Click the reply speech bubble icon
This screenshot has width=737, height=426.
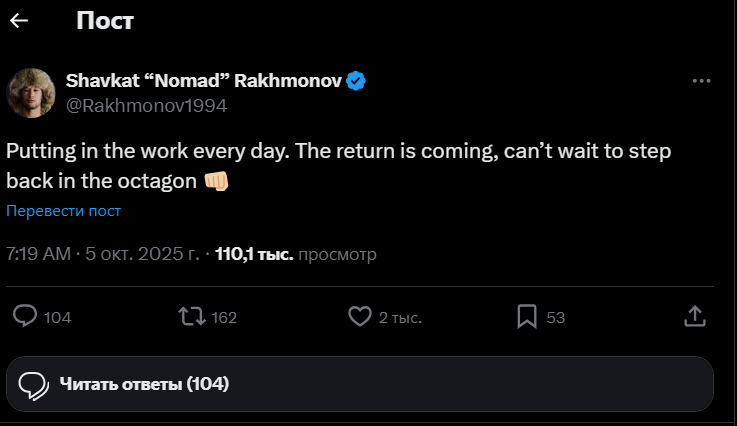point(25,317)
